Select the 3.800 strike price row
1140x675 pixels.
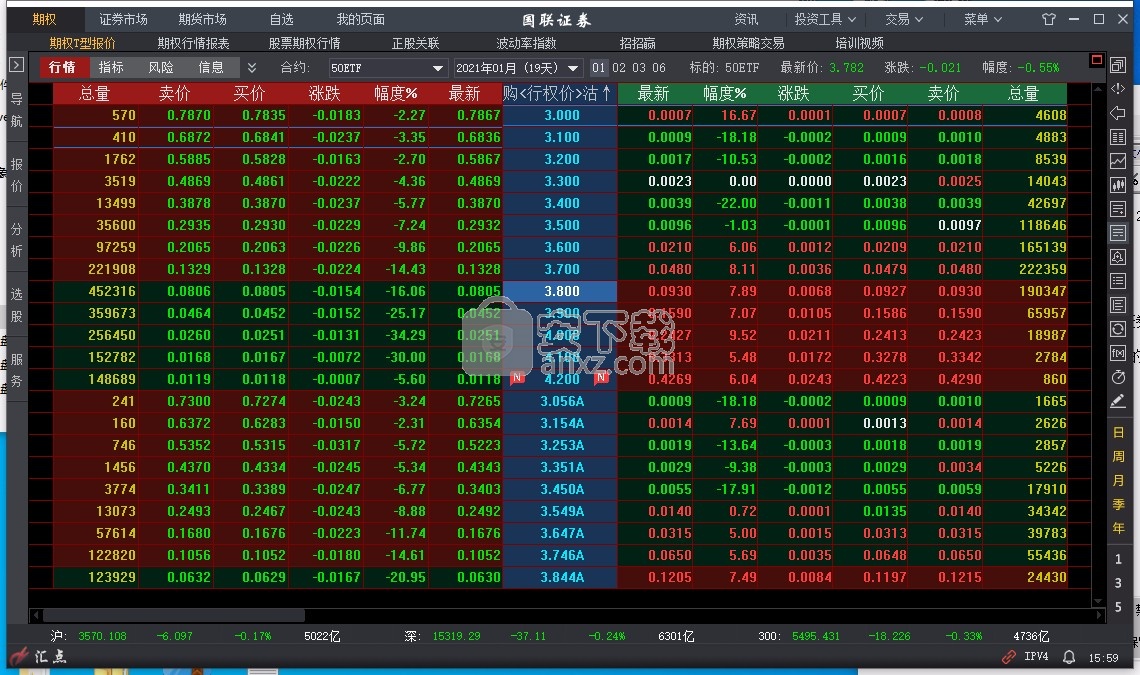560,291
